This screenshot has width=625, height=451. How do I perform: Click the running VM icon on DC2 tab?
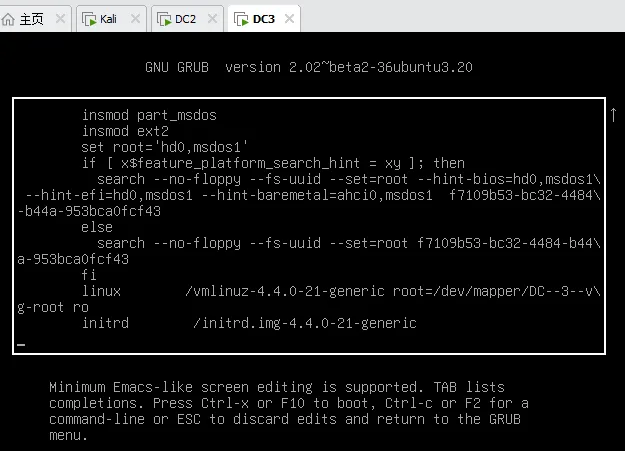click(164, 19)
